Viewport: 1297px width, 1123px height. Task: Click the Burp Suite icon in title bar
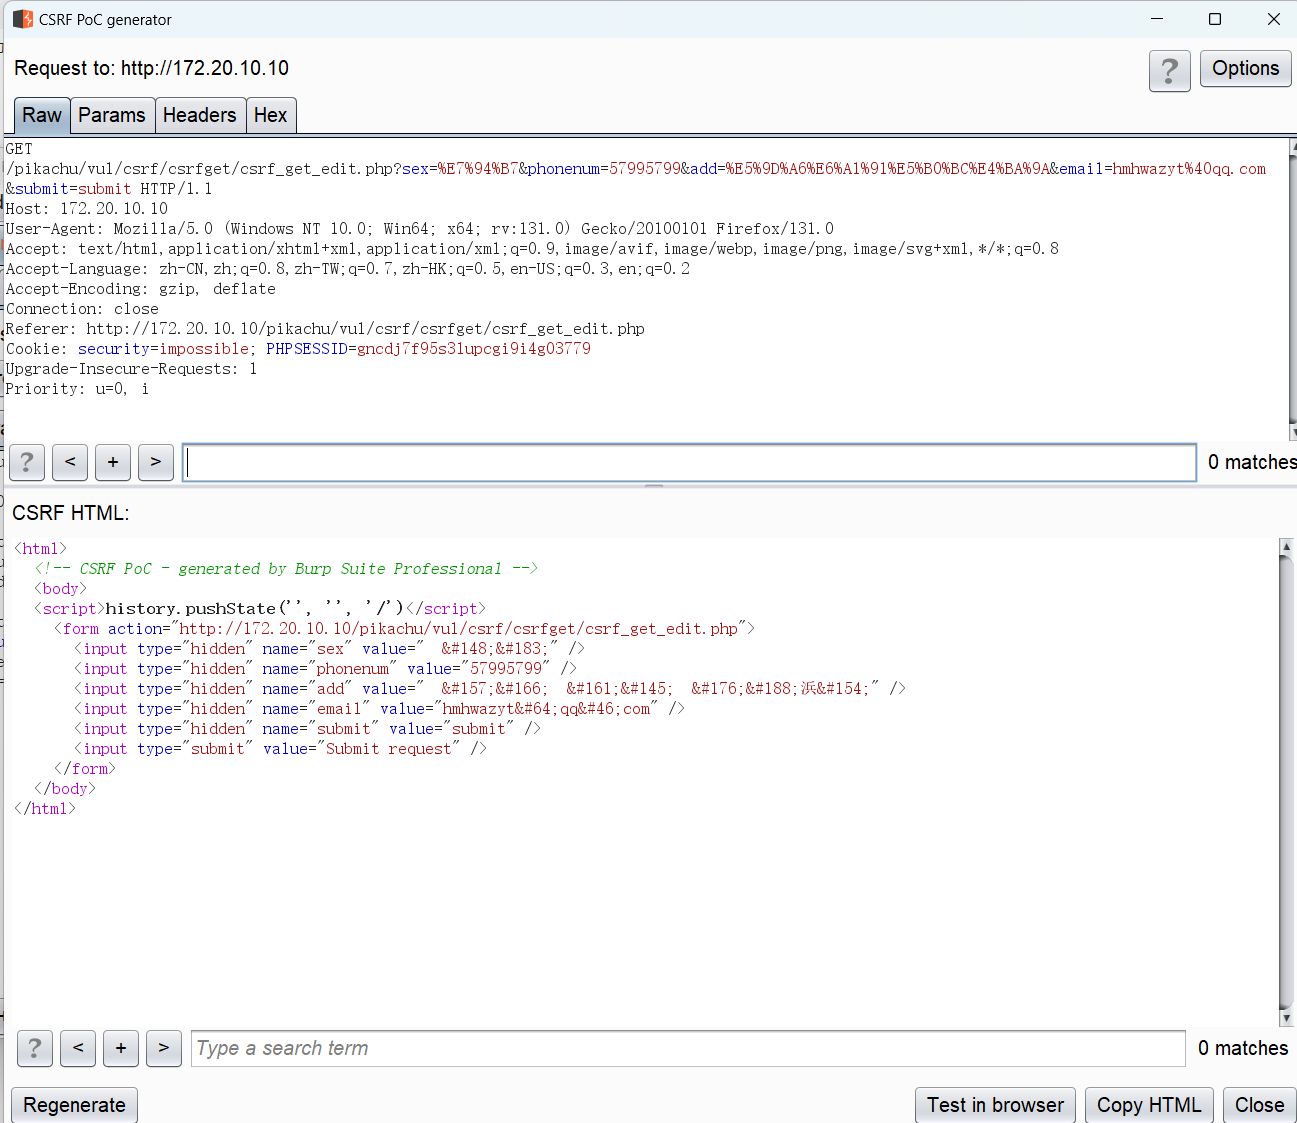pyautogui.click(x=23, y=19)
